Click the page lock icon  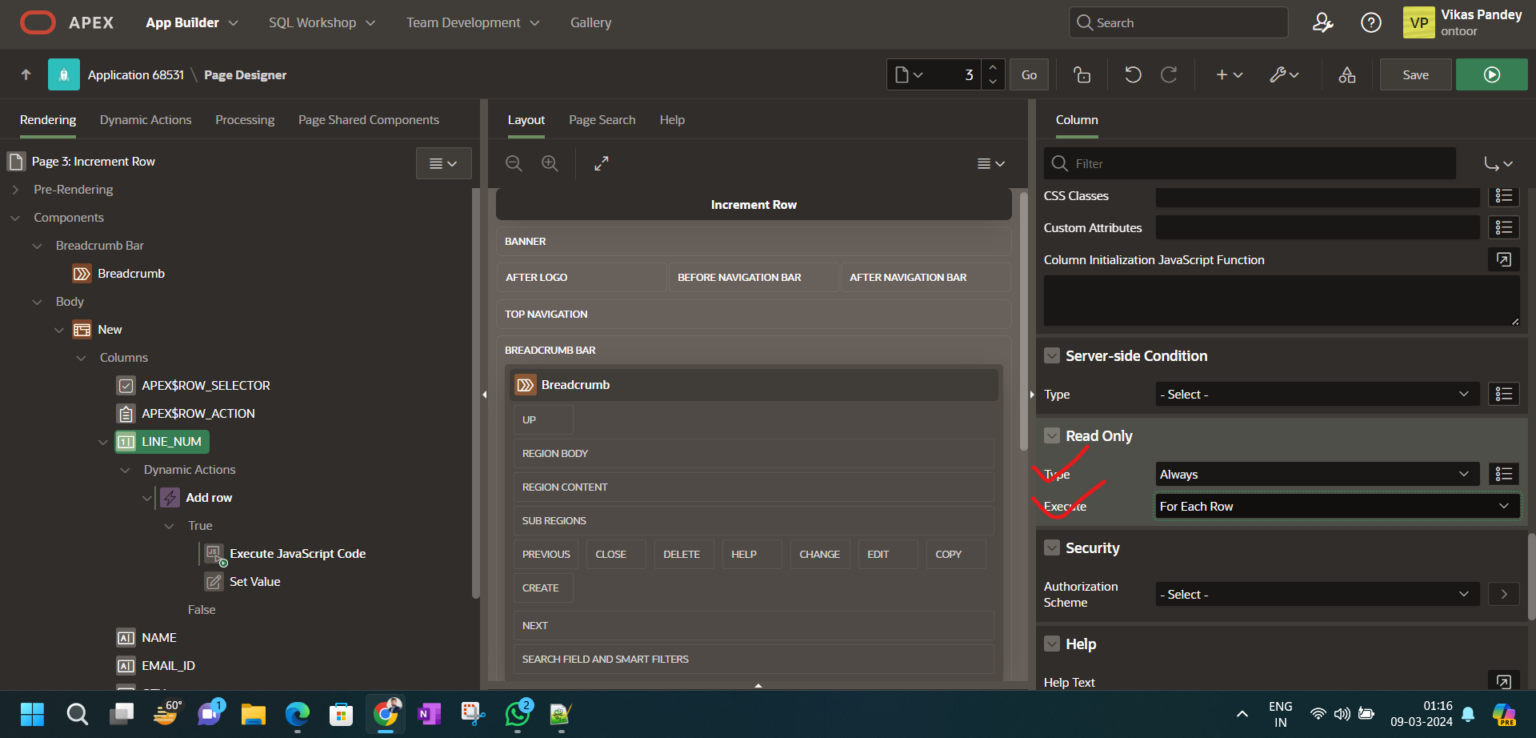pyautogui.click(x=1081, y=75)
